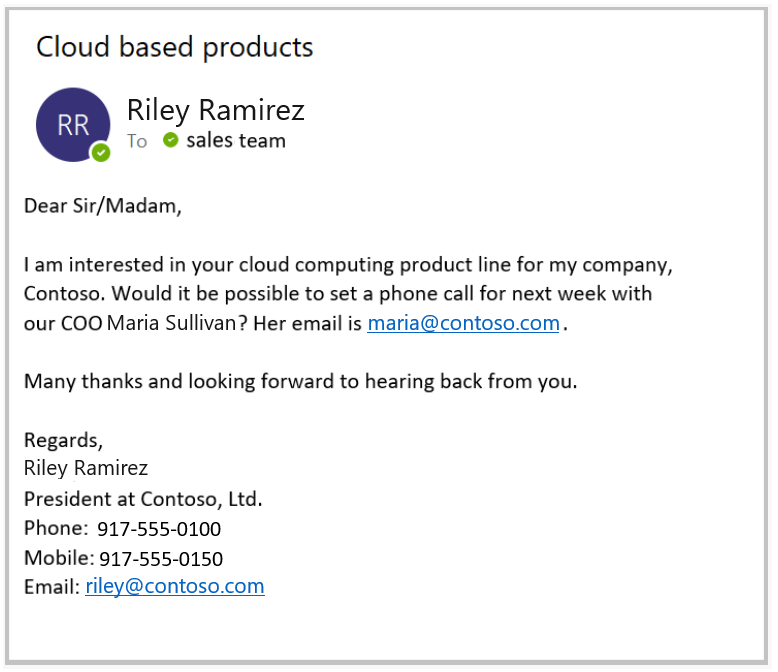Image resolution: width=778 pixels, height=672 pixels.
Task: Click the green check icon beside sales team
Action: point(170,140)
